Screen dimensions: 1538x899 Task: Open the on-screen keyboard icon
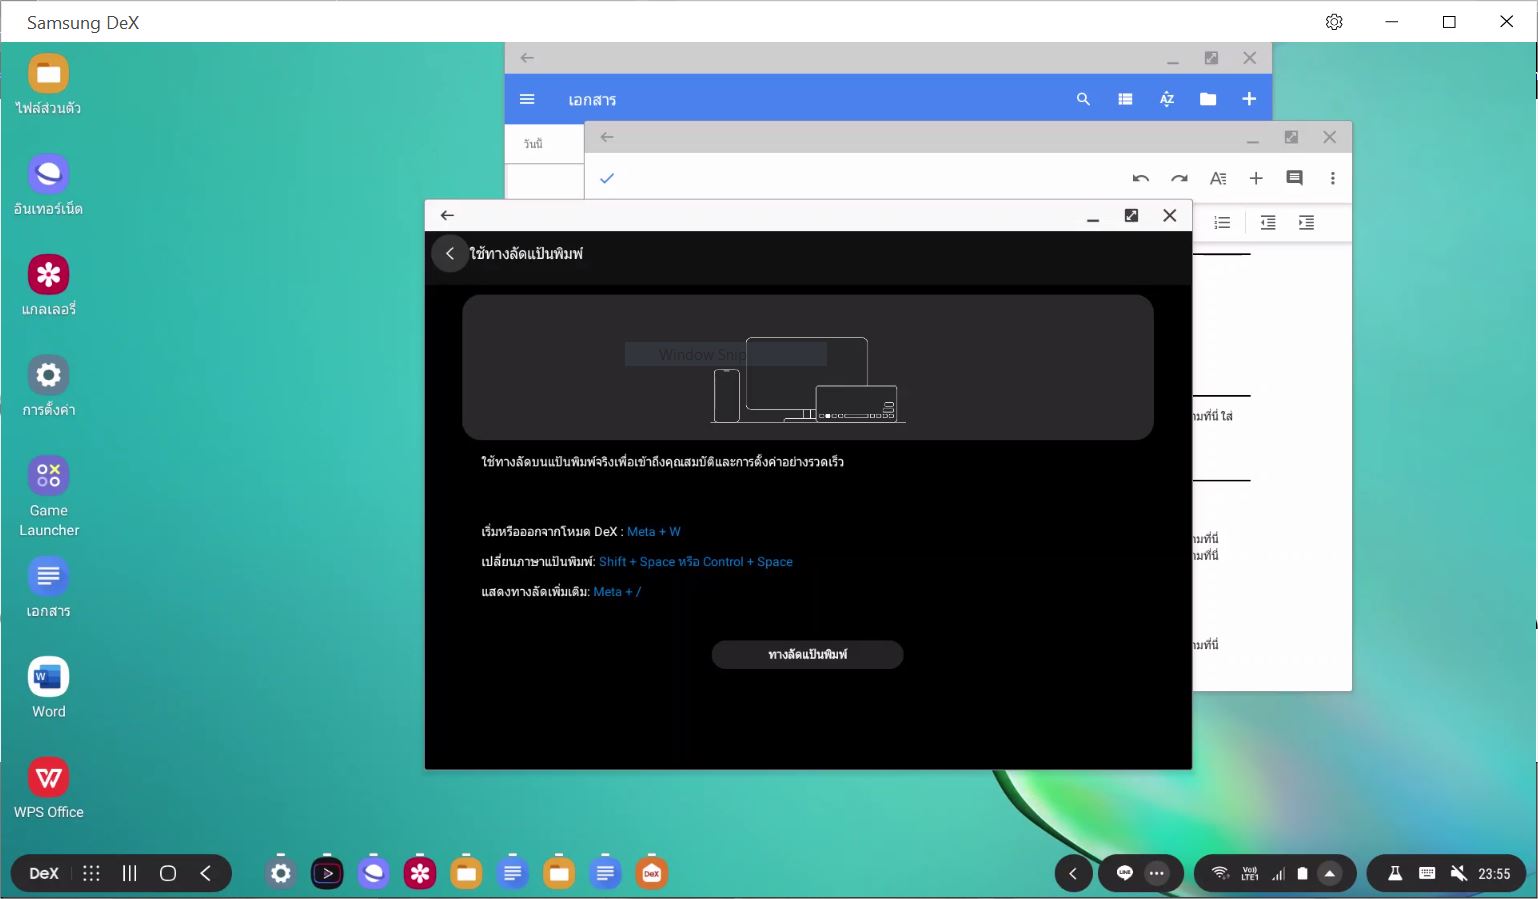click(1427, 873)
